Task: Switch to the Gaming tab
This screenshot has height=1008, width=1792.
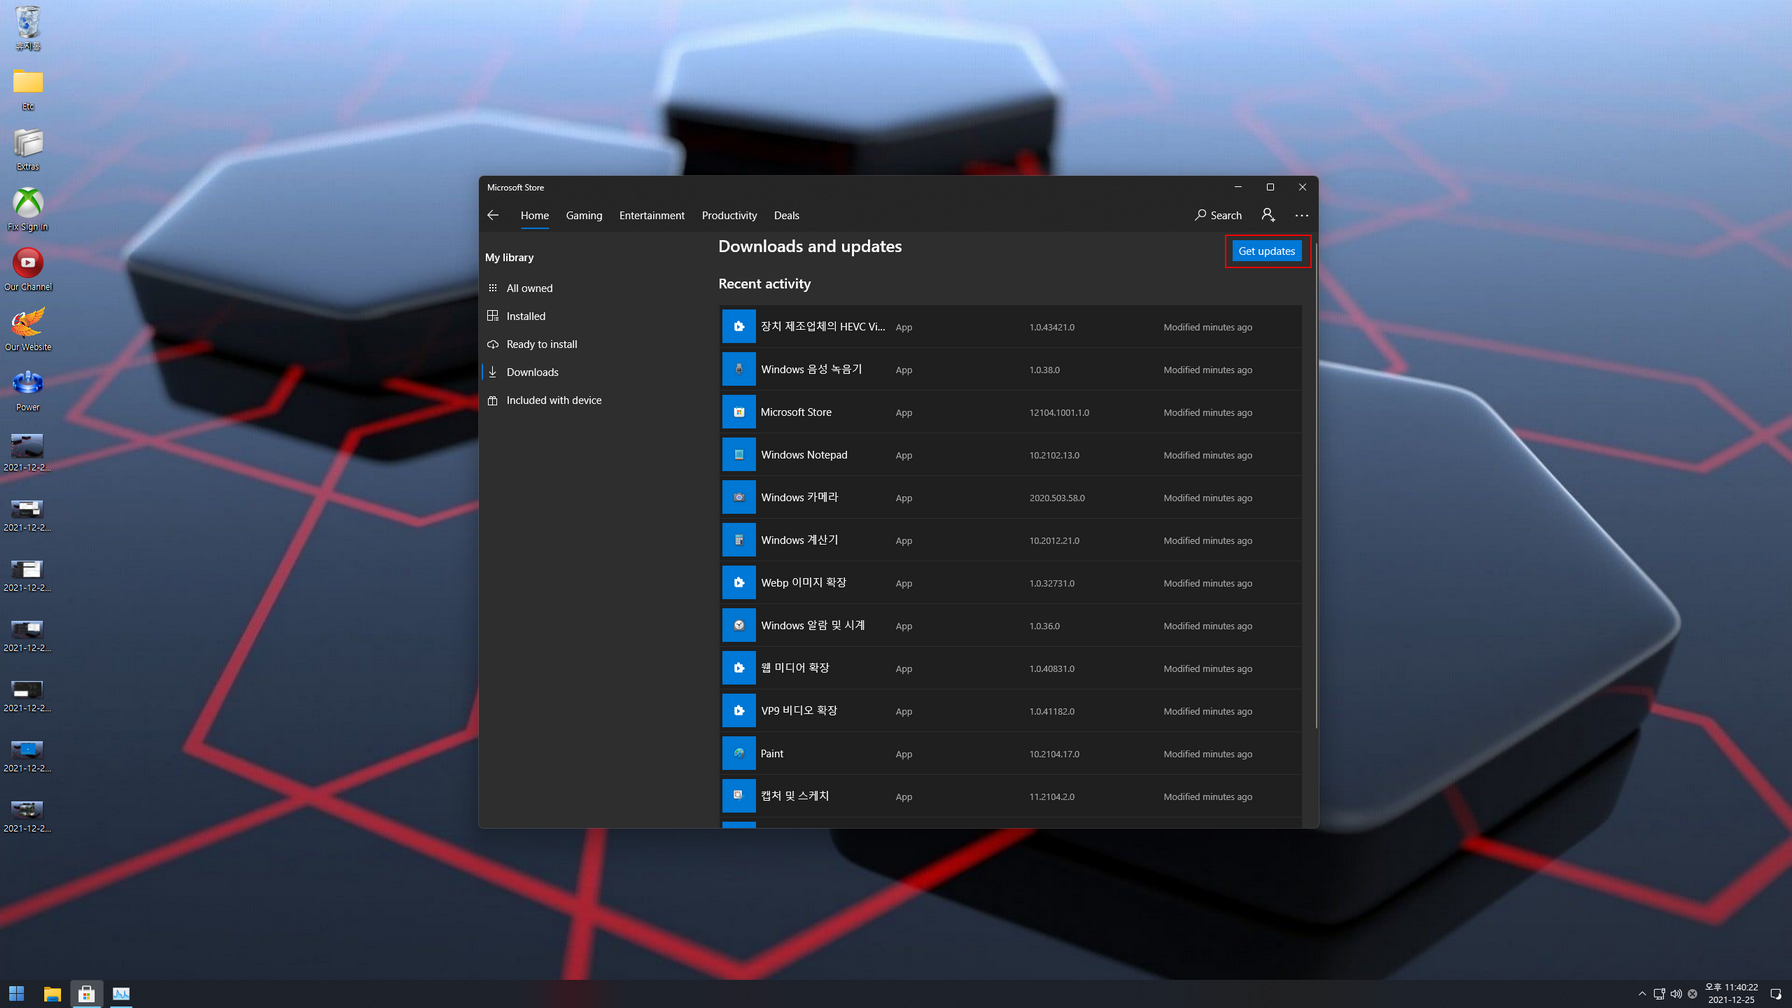Action: click(584, 215)
